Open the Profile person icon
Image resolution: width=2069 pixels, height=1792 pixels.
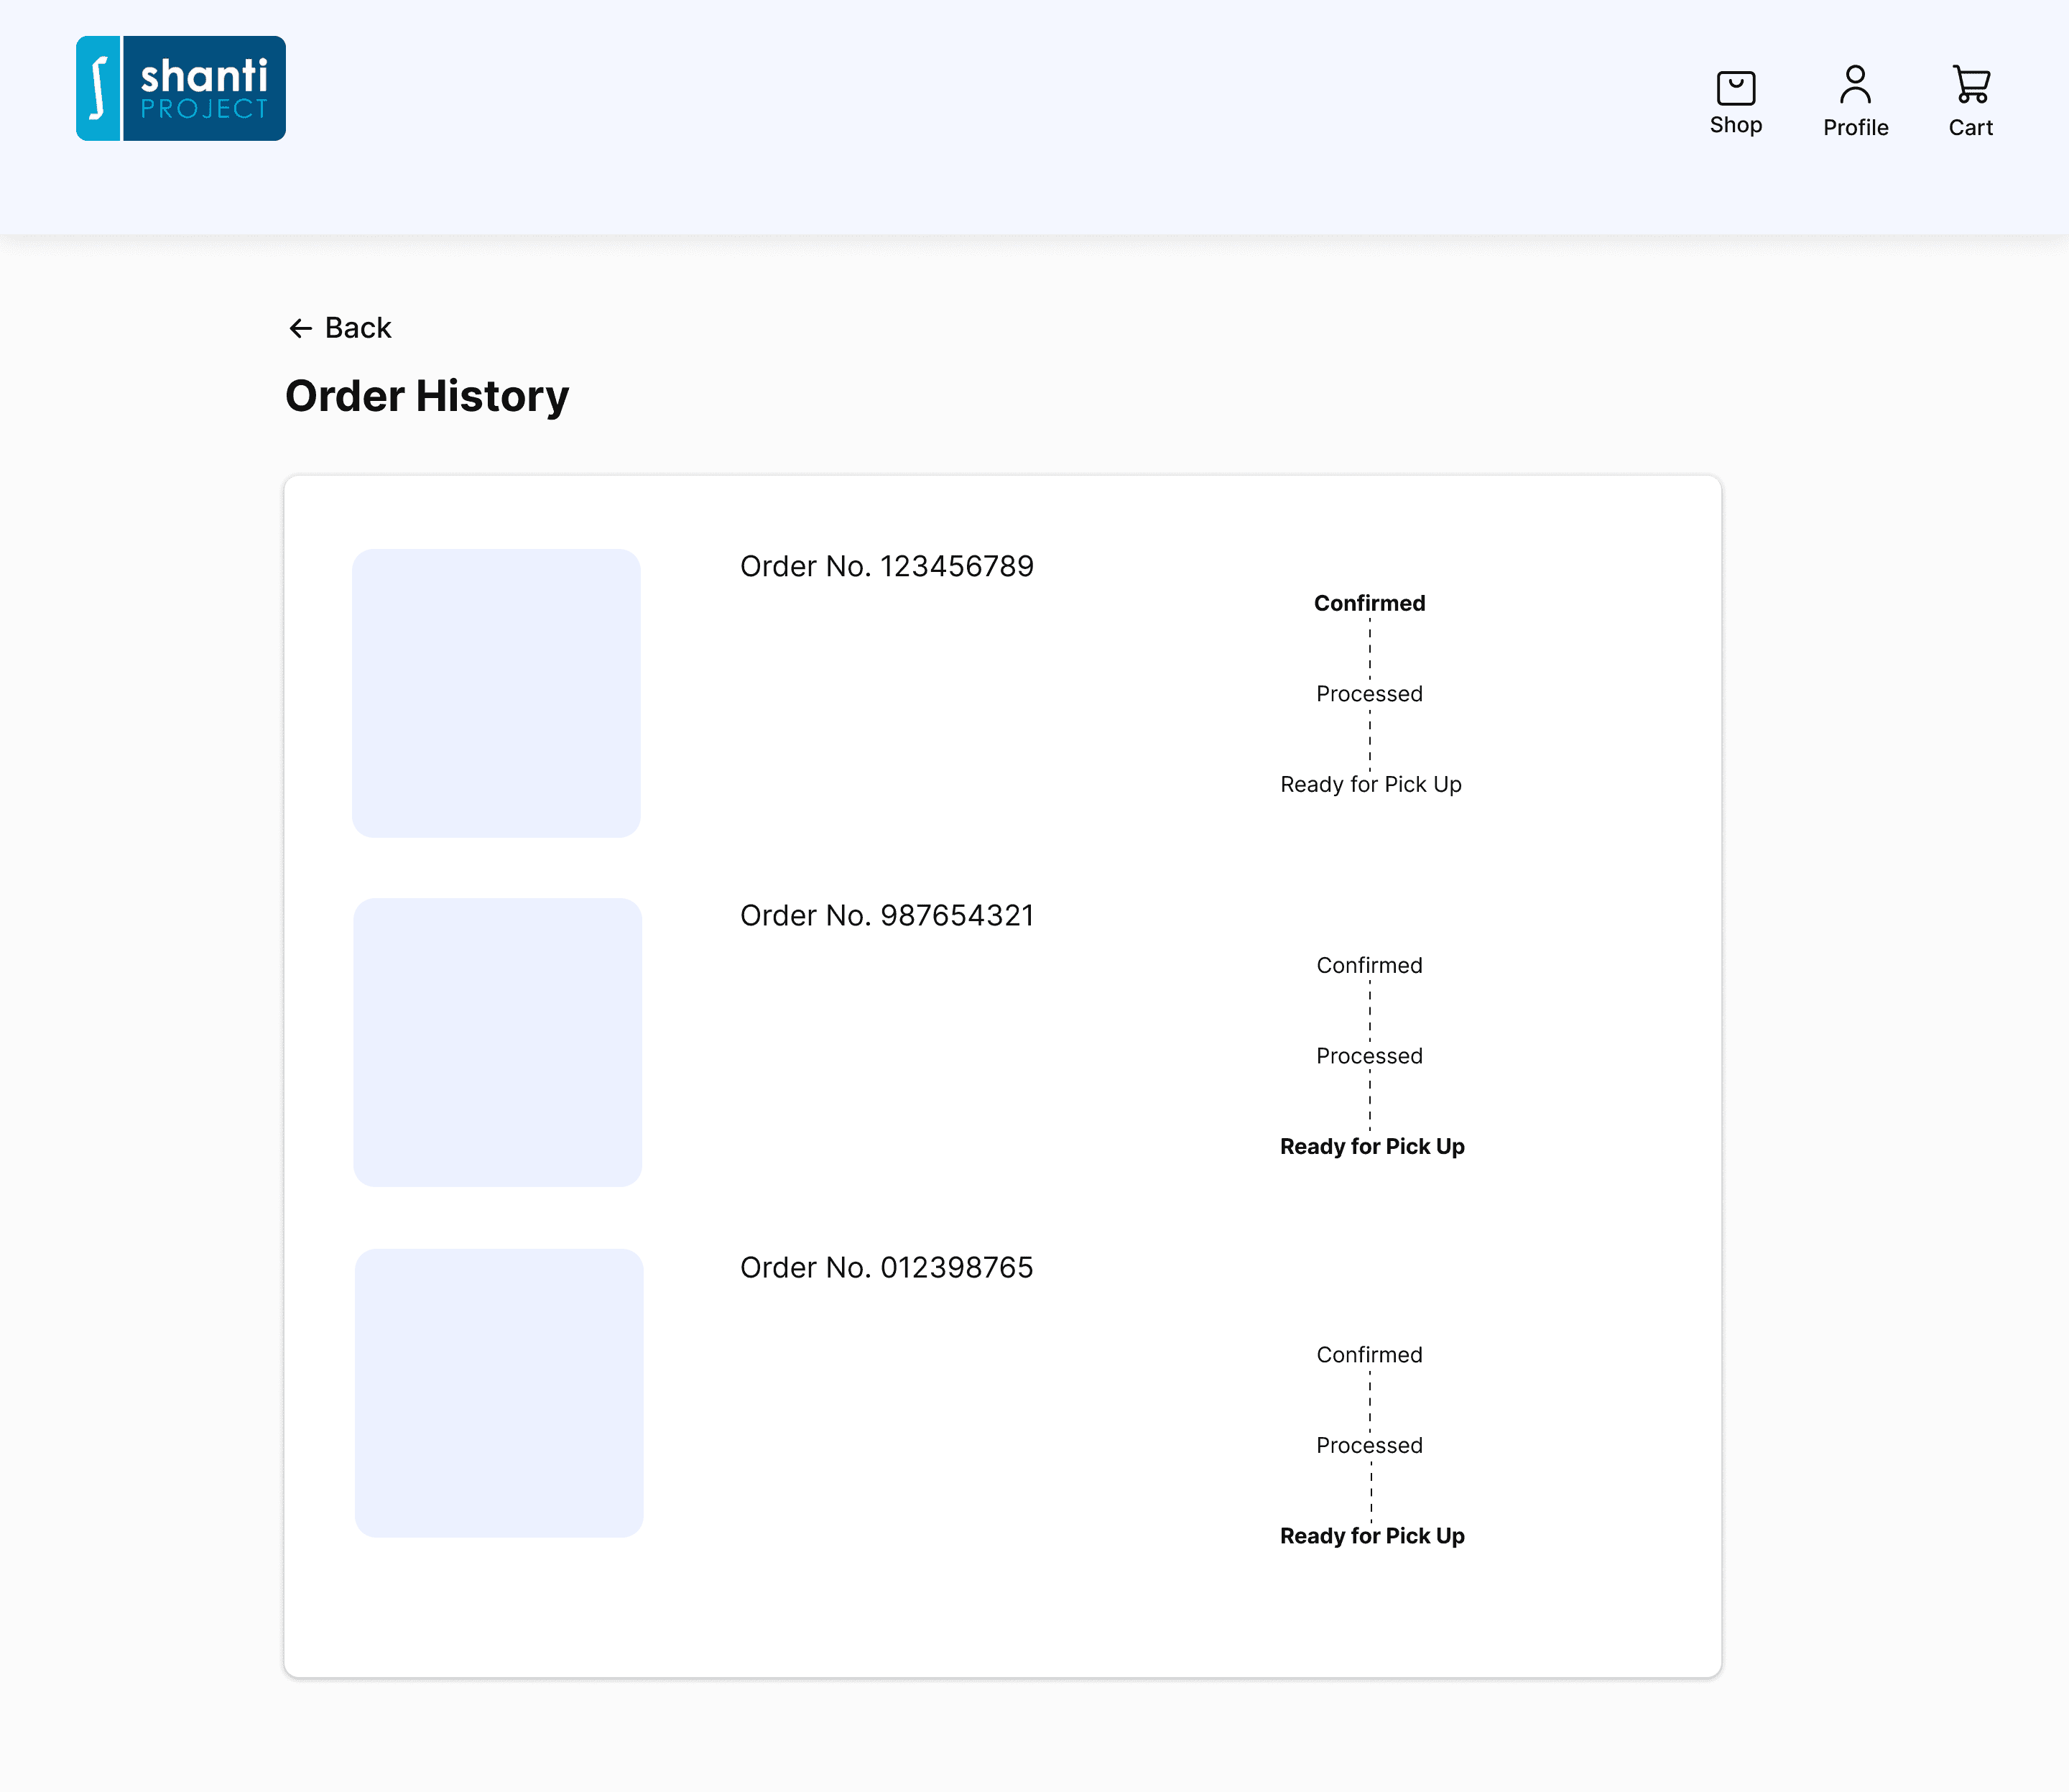pyautogui.click(x=1855, y=85)
